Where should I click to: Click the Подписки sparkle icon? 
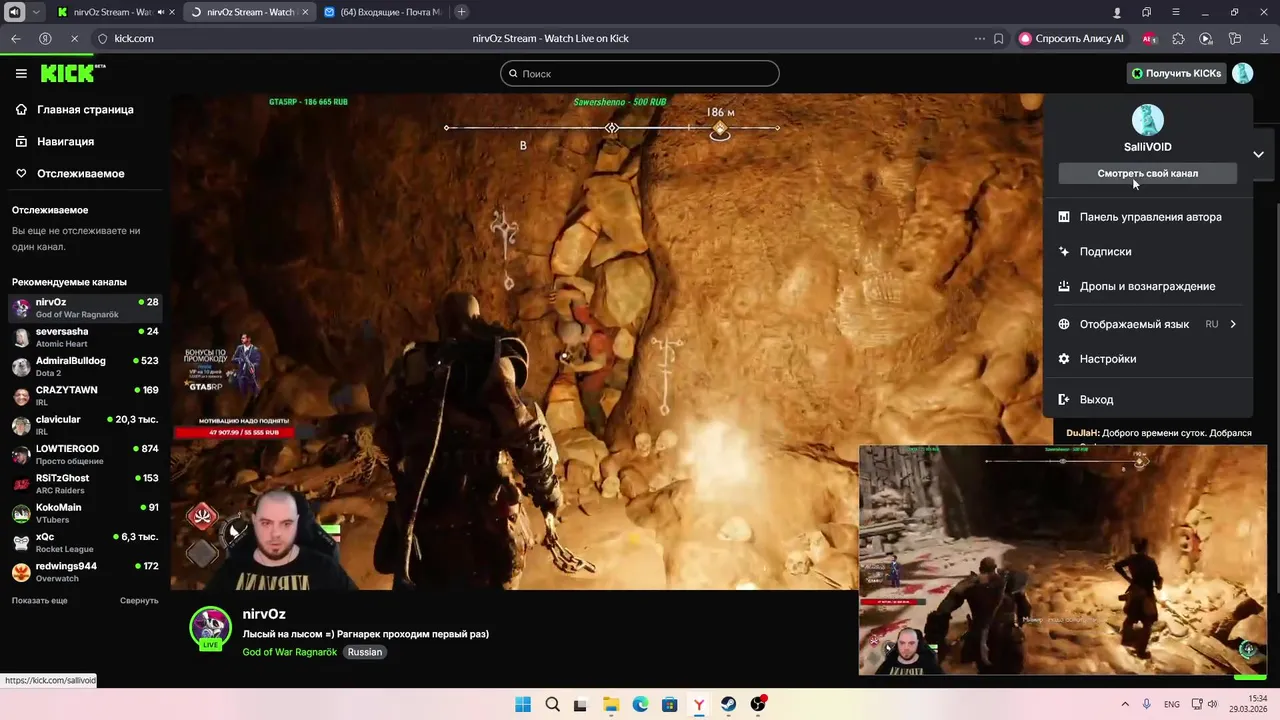click(x=1064, y=252)
